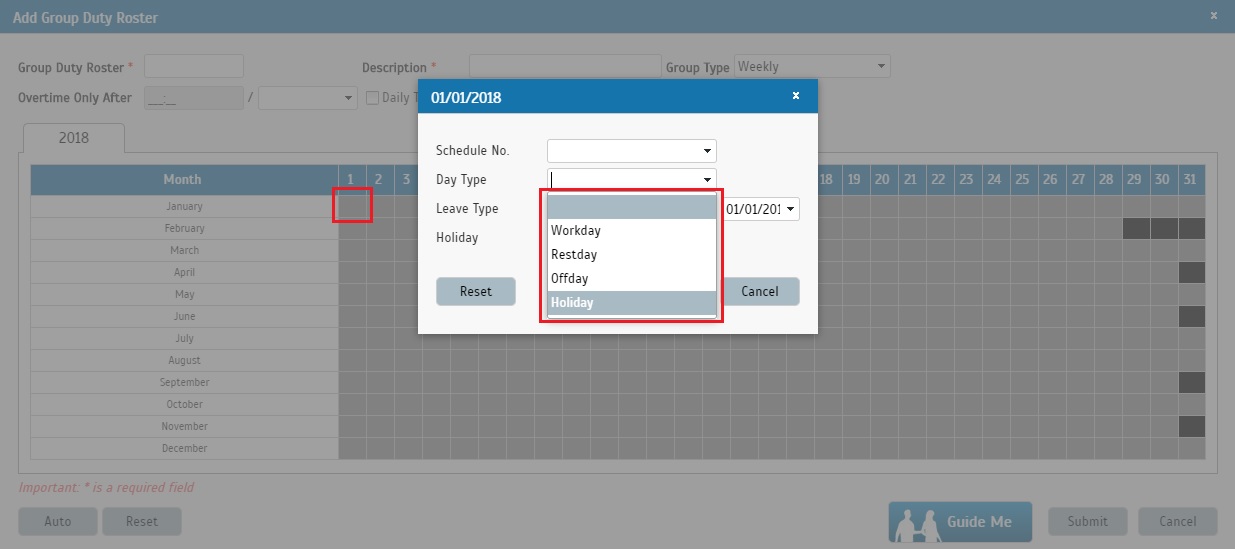The height and width of the screenshot is (549, 1235).
Task: Open the dropdown beside Overtime Only After
Action: tap(349, 98)
